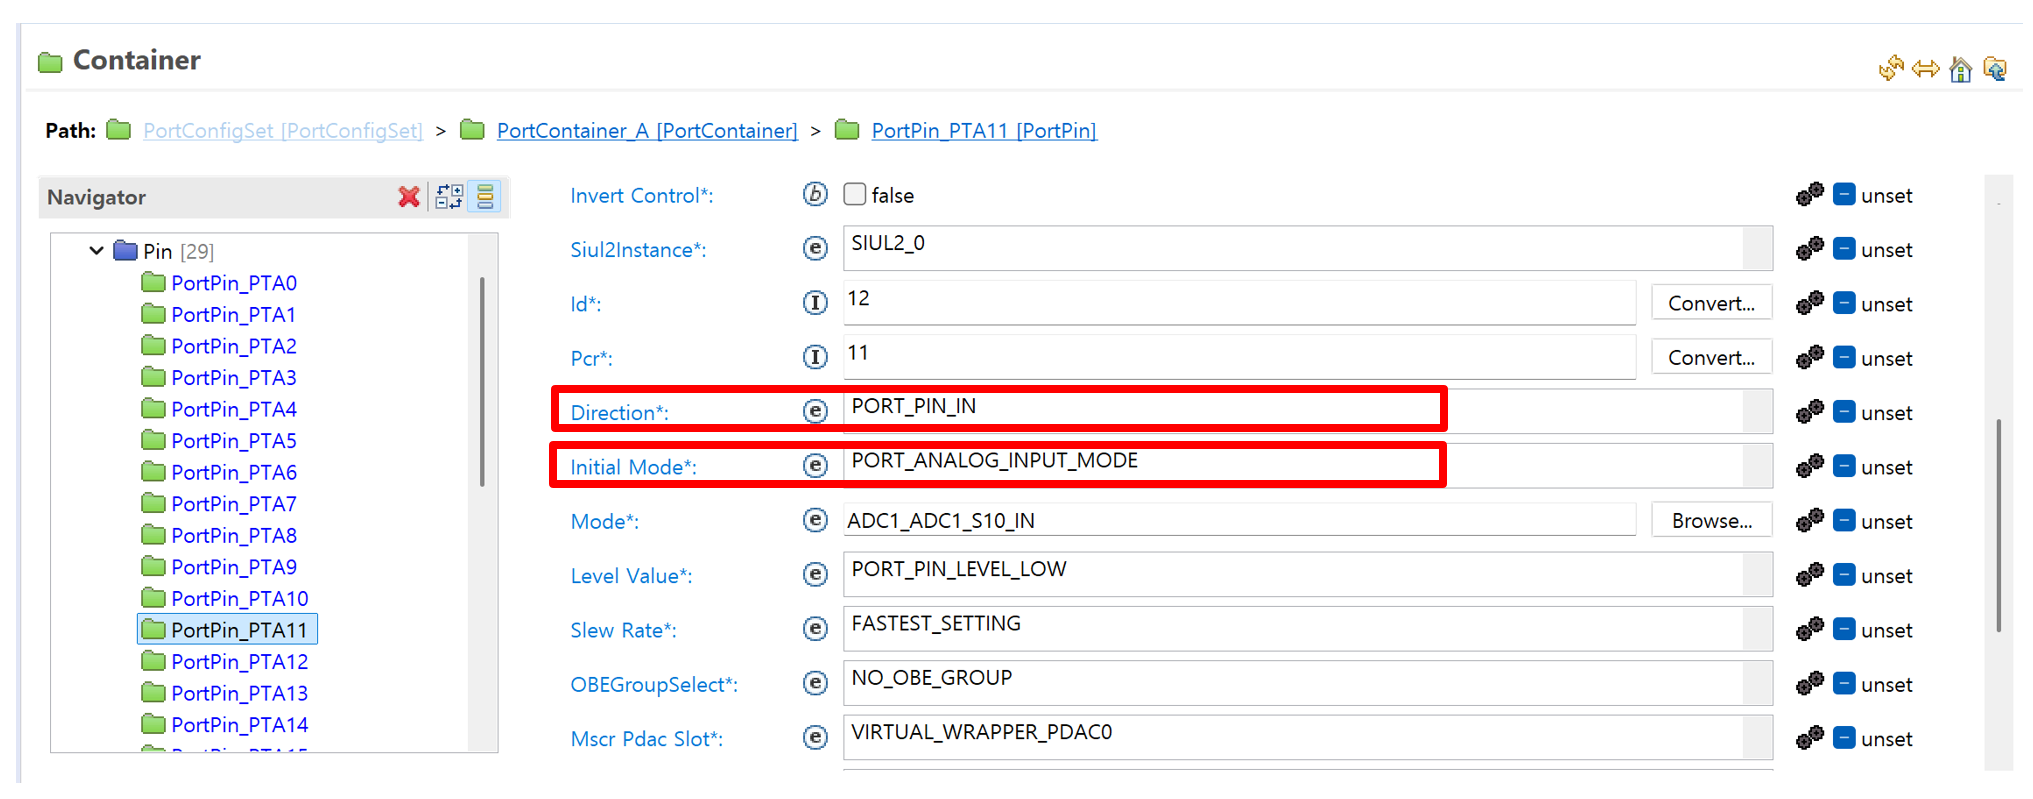Toggle the stacked list view icon in Navigator
Viewport: 2033px width, 799px height.
coord(486,197)
